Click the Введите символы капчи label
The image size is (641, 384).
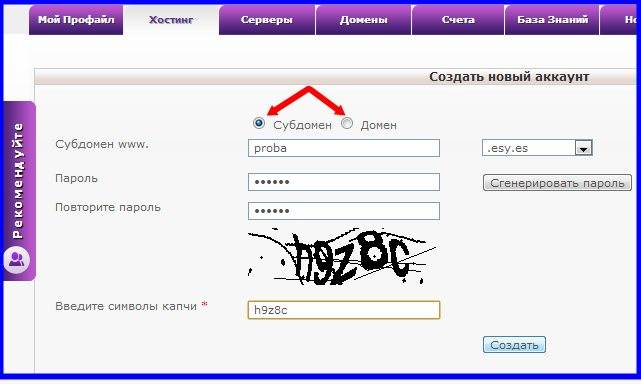[x=126, y=306]
